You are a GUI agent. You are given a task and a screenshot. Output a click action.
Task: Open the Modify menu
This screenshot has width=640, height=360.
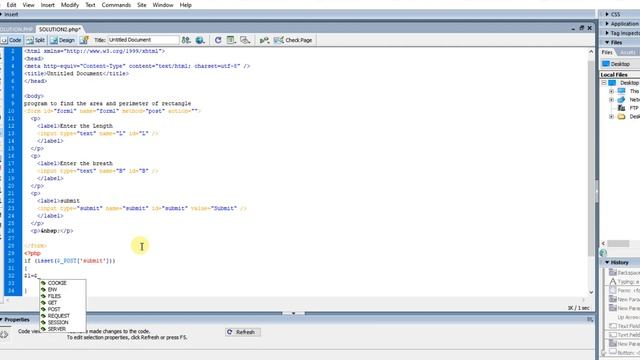point(70,5)
